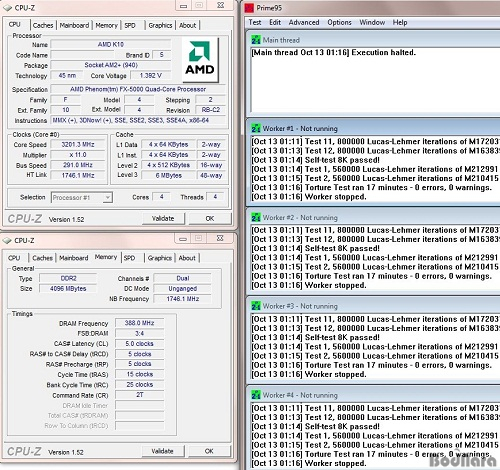Image resolution: width=500 pixels, height=470 pixels.
Task: Click the Main thread window icon
Action: [256, 40]
